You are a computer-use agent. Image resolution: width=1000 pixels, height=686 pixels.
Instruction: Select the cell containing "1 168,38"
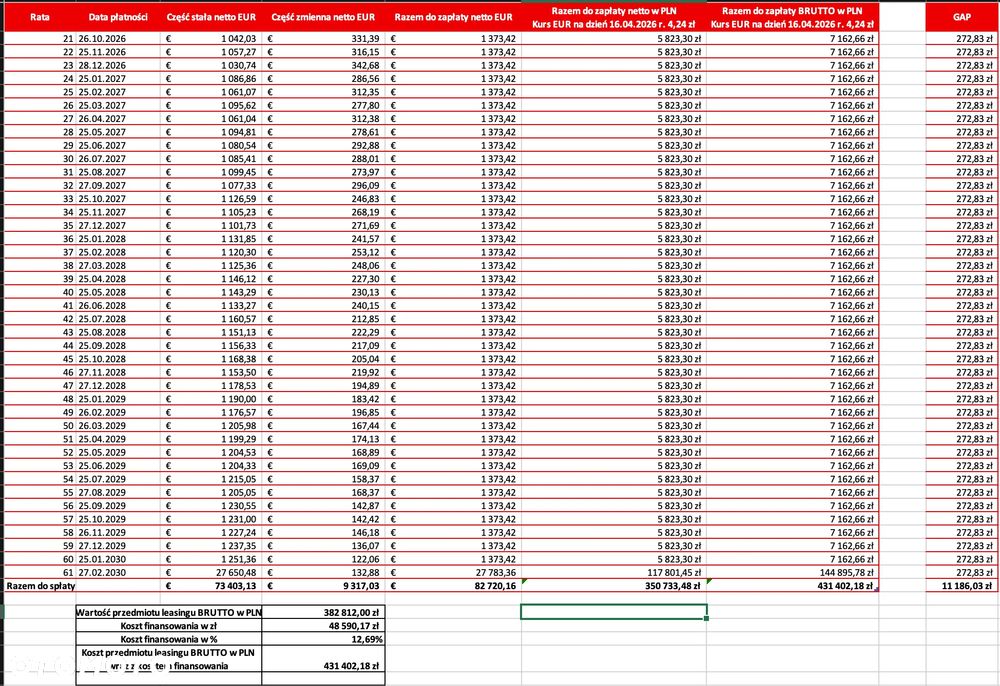click(211, 359)
